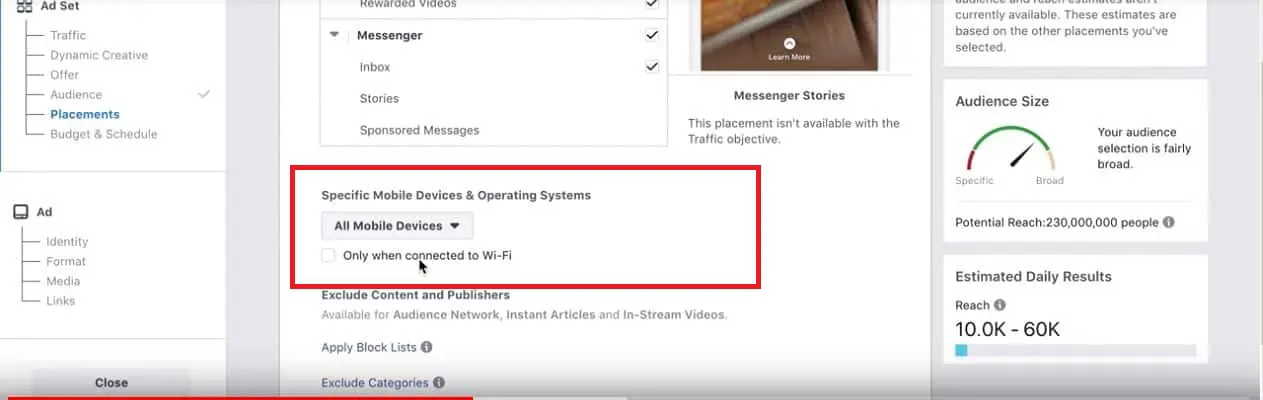Click the Ad Set heading
The width and height of the screenshot is (1263, 400).
(60, 5)
